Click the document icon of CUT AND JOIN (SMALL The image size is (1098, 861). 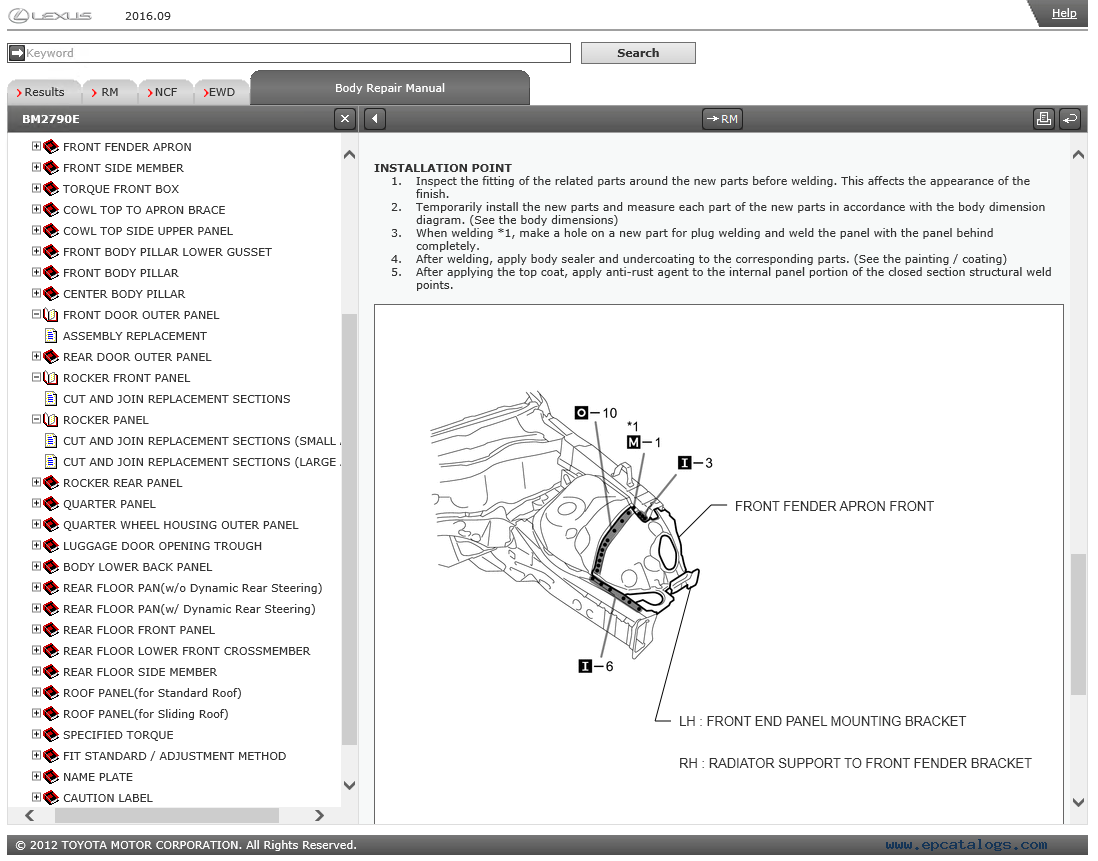pos(50,441)
